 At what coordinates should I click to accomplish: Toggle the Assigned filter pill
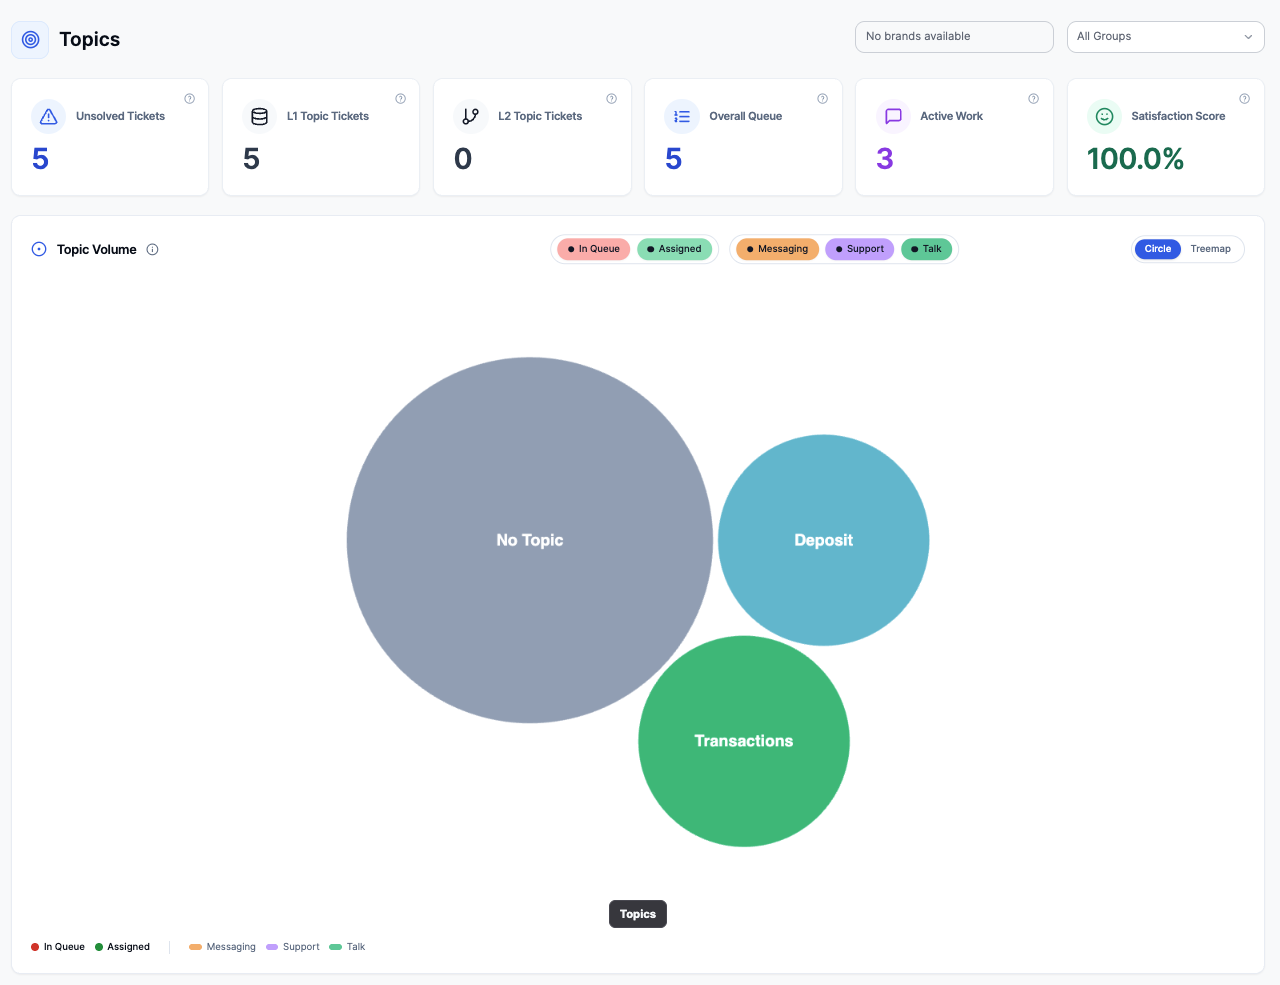tap(674, 249)
